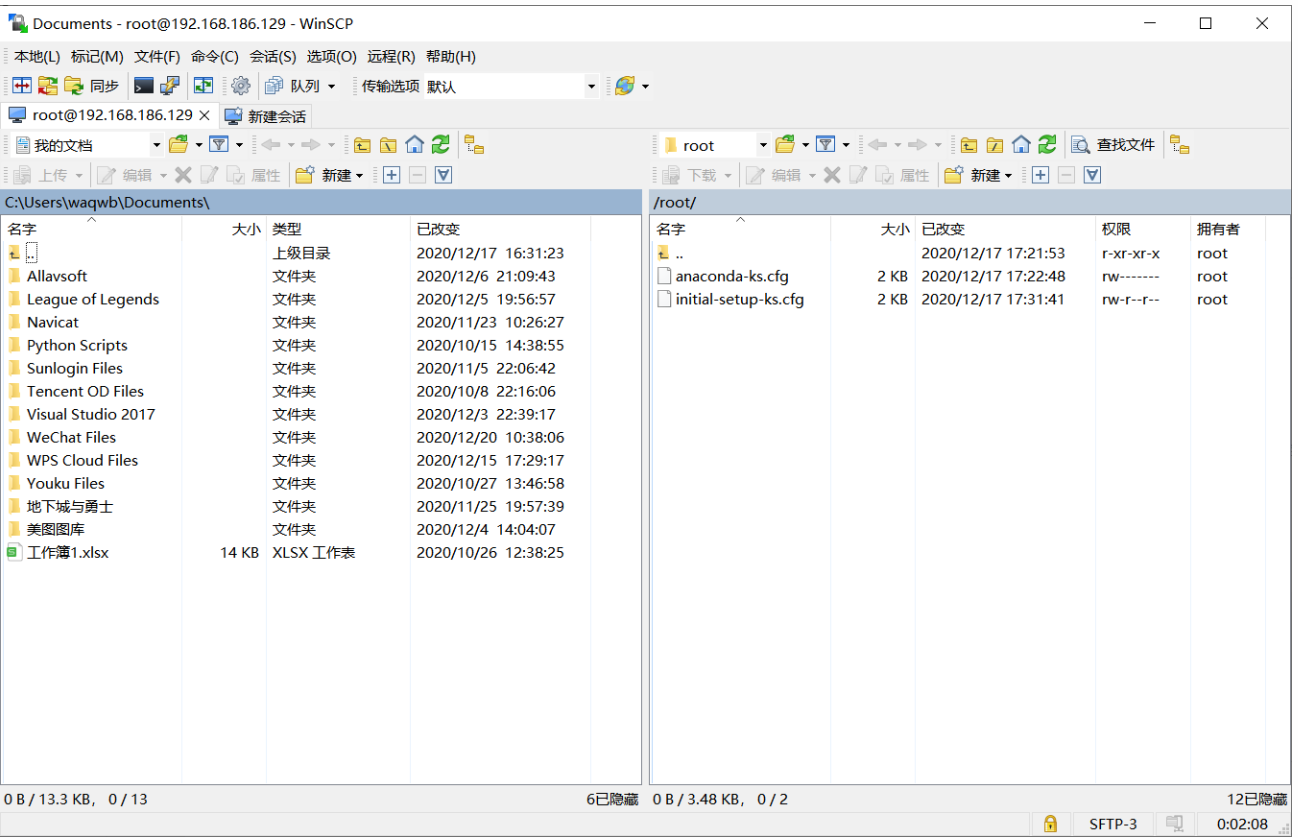Viewport: 1298px width, 838px height.
Task: Click local panel select-all triangle icon
Action: [444, 175]
